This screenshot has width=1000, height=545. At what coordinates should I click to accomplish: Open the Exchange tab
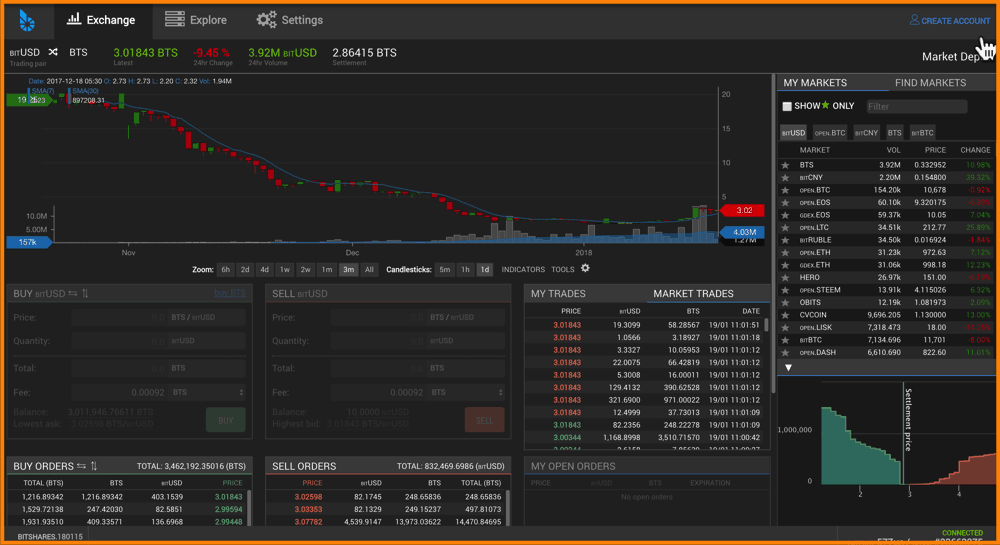(101, 20)
